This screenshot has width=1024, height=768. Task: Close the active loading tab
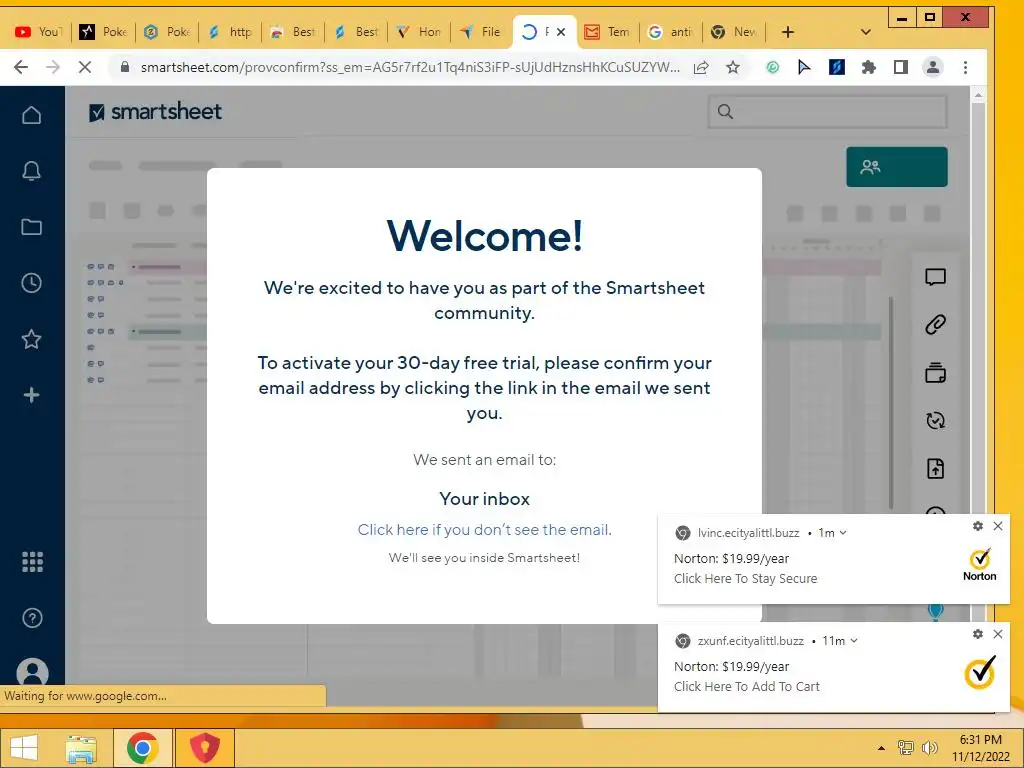(560, 32)
